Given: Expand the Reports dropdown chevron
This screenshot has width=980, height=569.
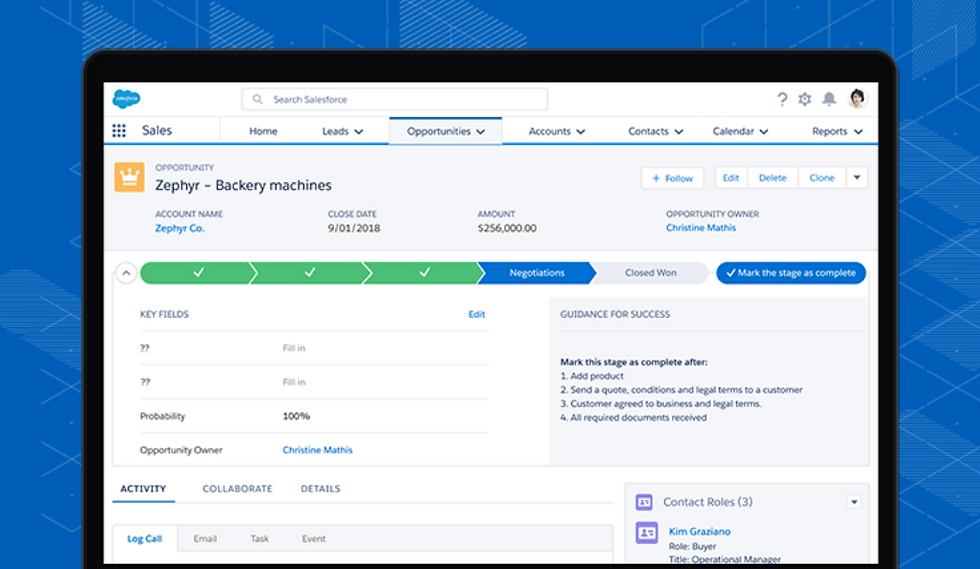Looking at the screenshot, I should pos(858,132).
